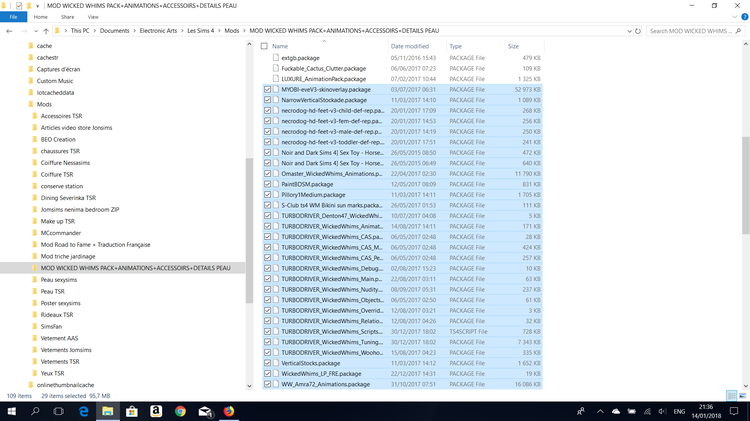
Task: Expand chevron after 'Electronic Arts' in breadcrumb
Action: tap(182, 31)
